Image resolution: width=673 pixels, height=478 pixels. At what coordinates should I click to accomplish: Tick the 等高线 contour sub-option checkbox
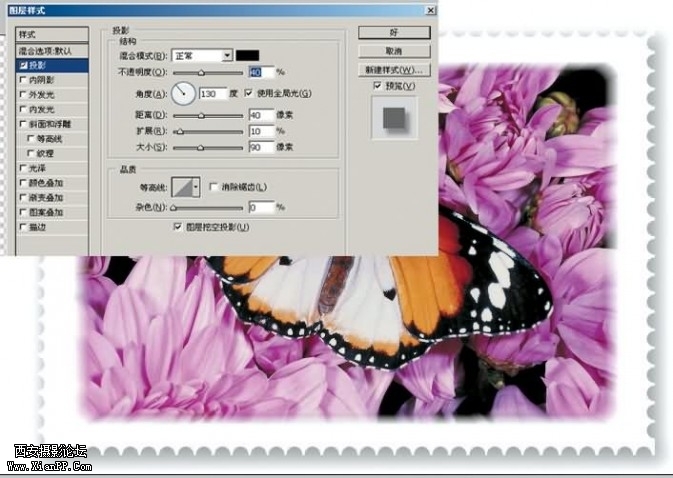pos(30,139)
